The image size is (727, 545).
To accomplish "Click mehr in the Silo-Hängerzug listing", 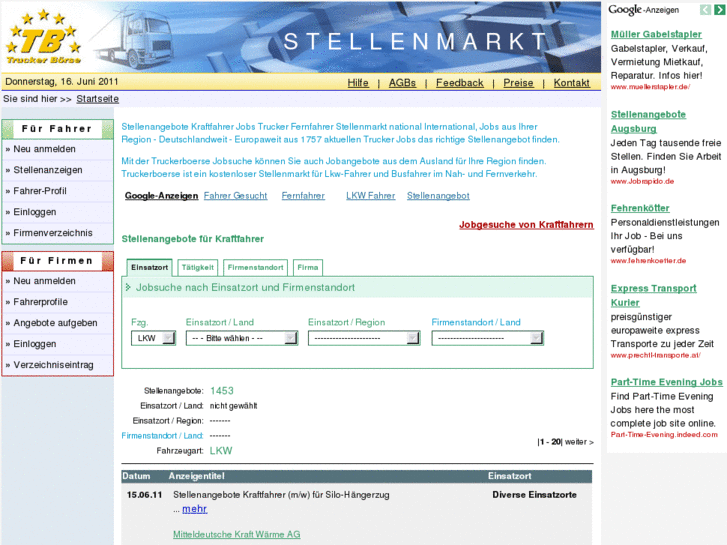I will point(194,509).
